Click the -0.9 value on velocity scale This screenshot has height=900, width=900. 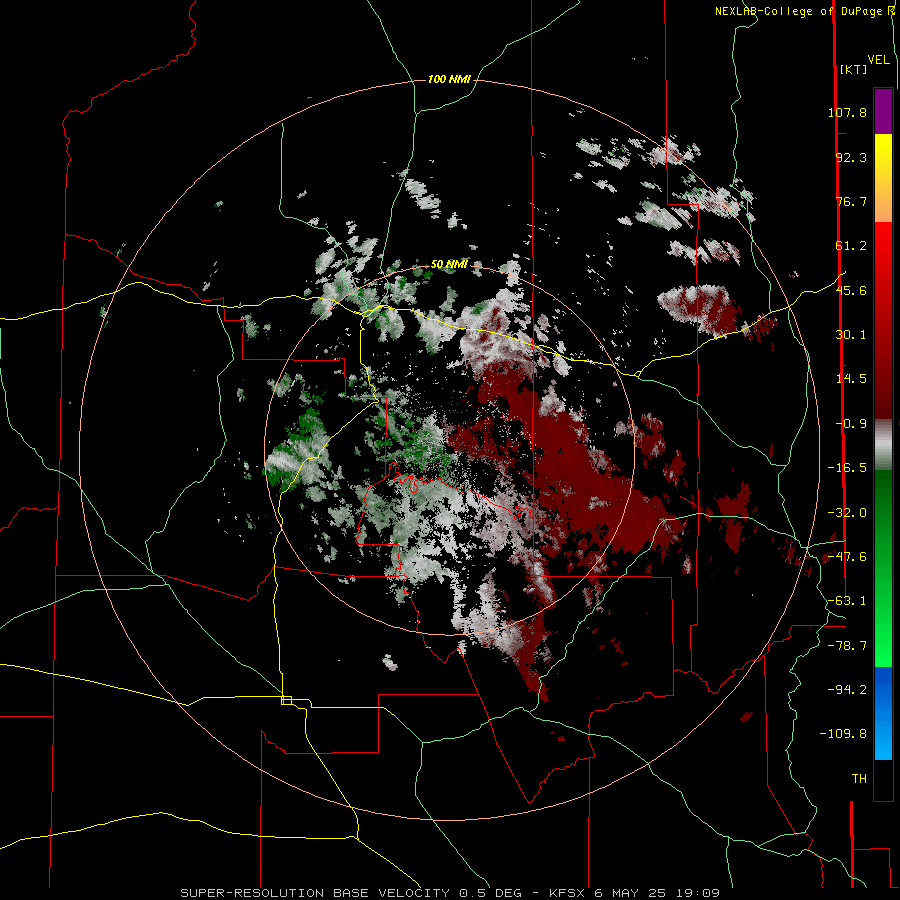pyautogui.click(x=851, y=424)
